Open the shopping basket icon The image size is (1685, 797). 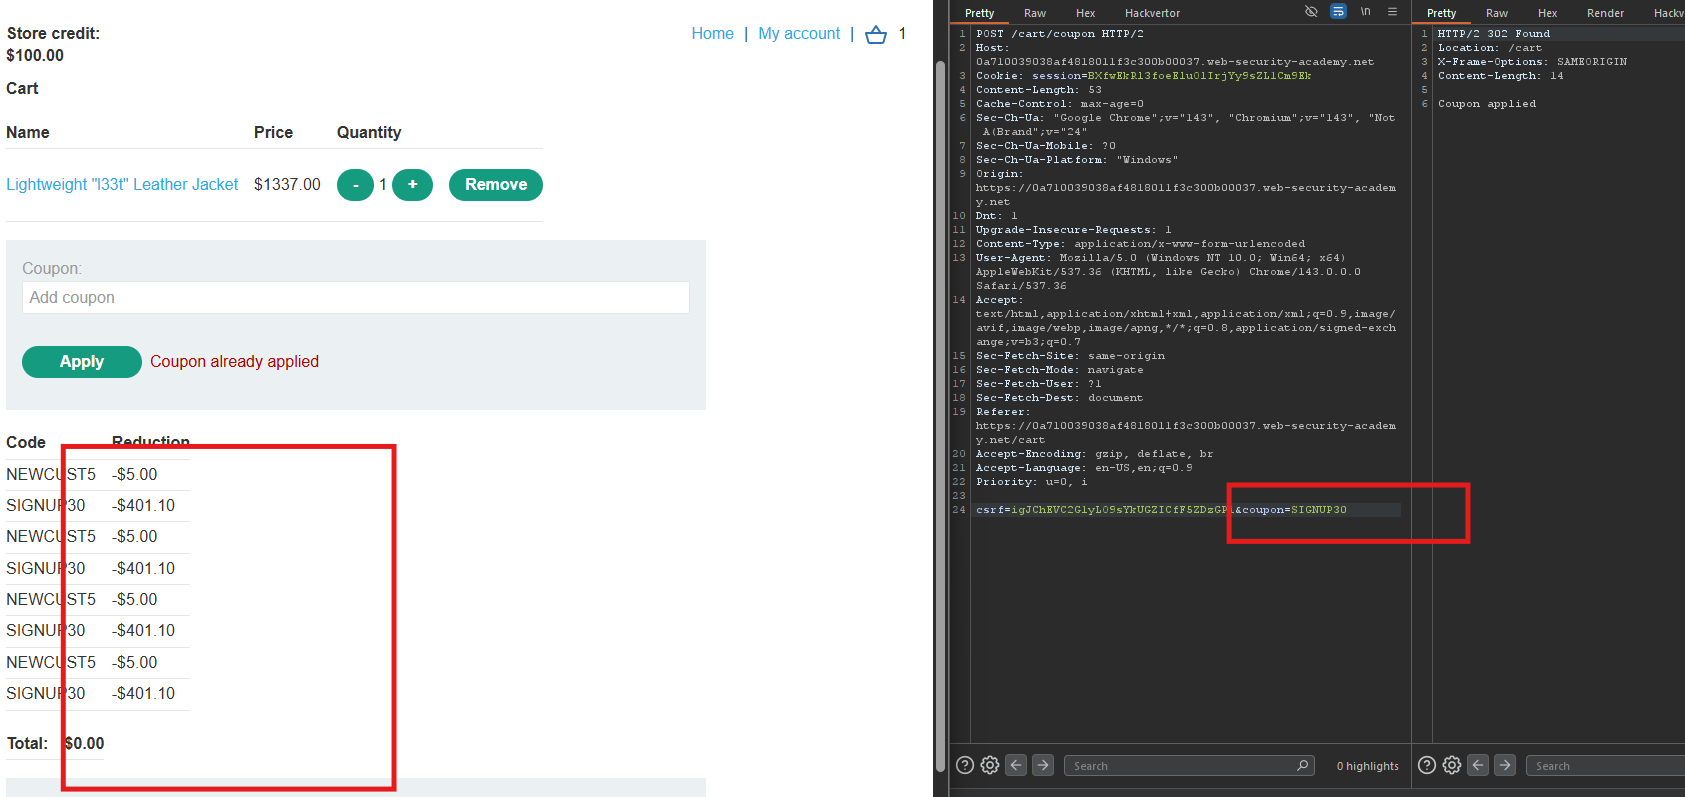click(876, 35)
